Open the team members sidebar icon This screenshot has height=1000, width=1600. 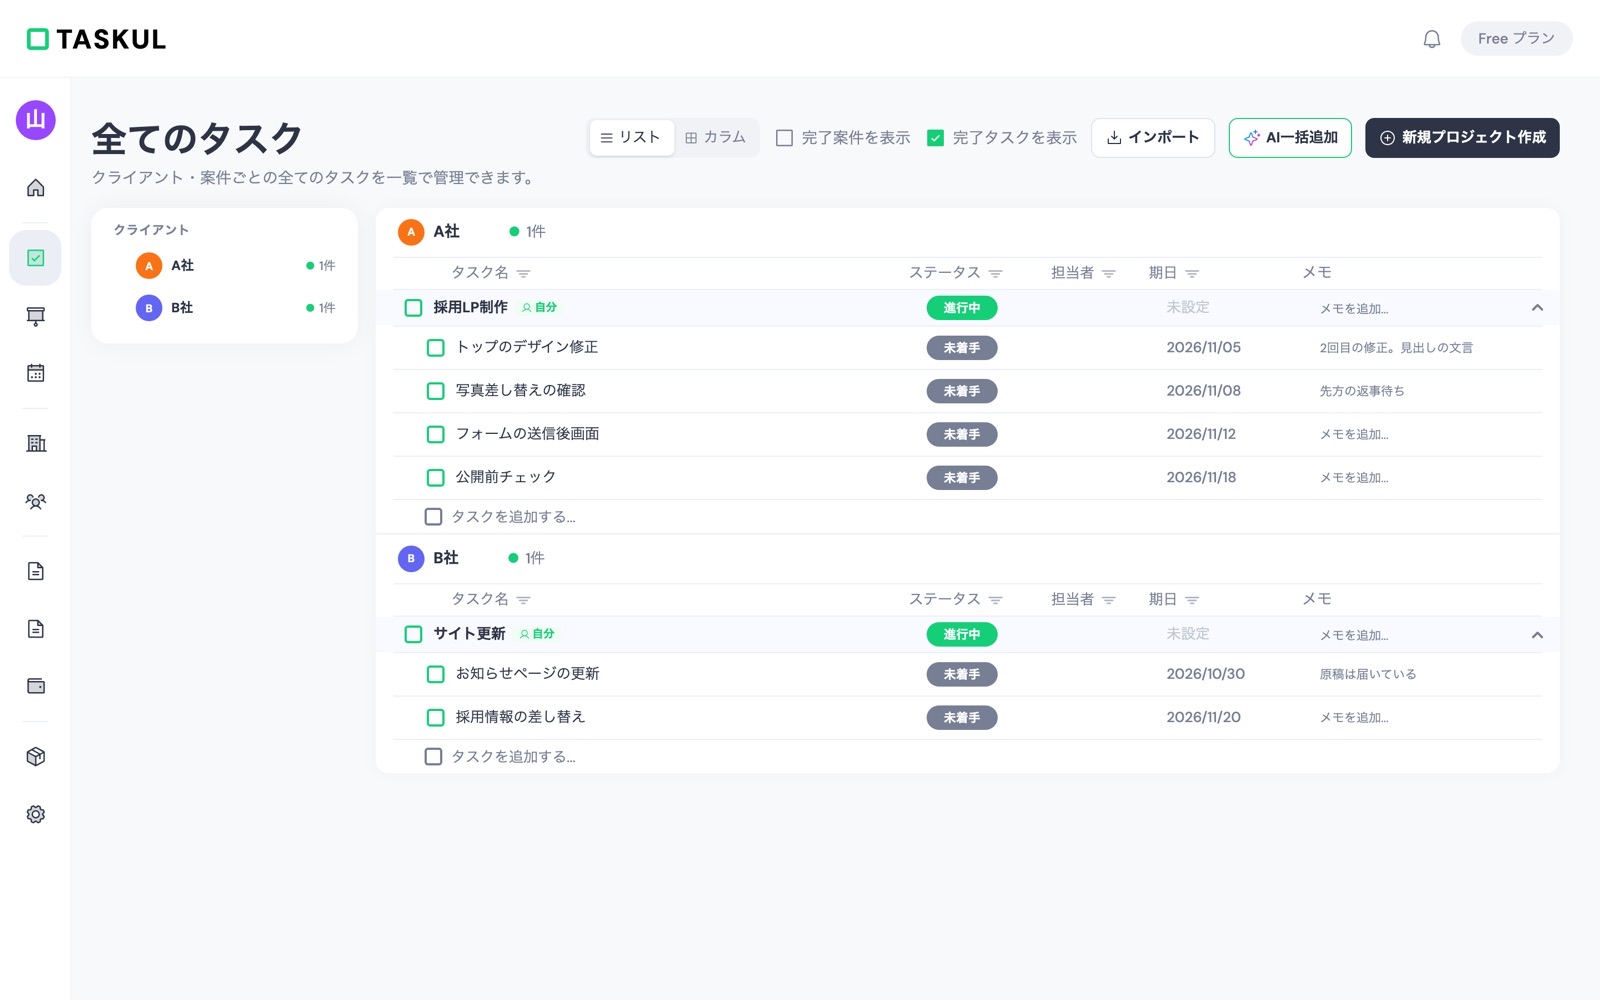36,501
